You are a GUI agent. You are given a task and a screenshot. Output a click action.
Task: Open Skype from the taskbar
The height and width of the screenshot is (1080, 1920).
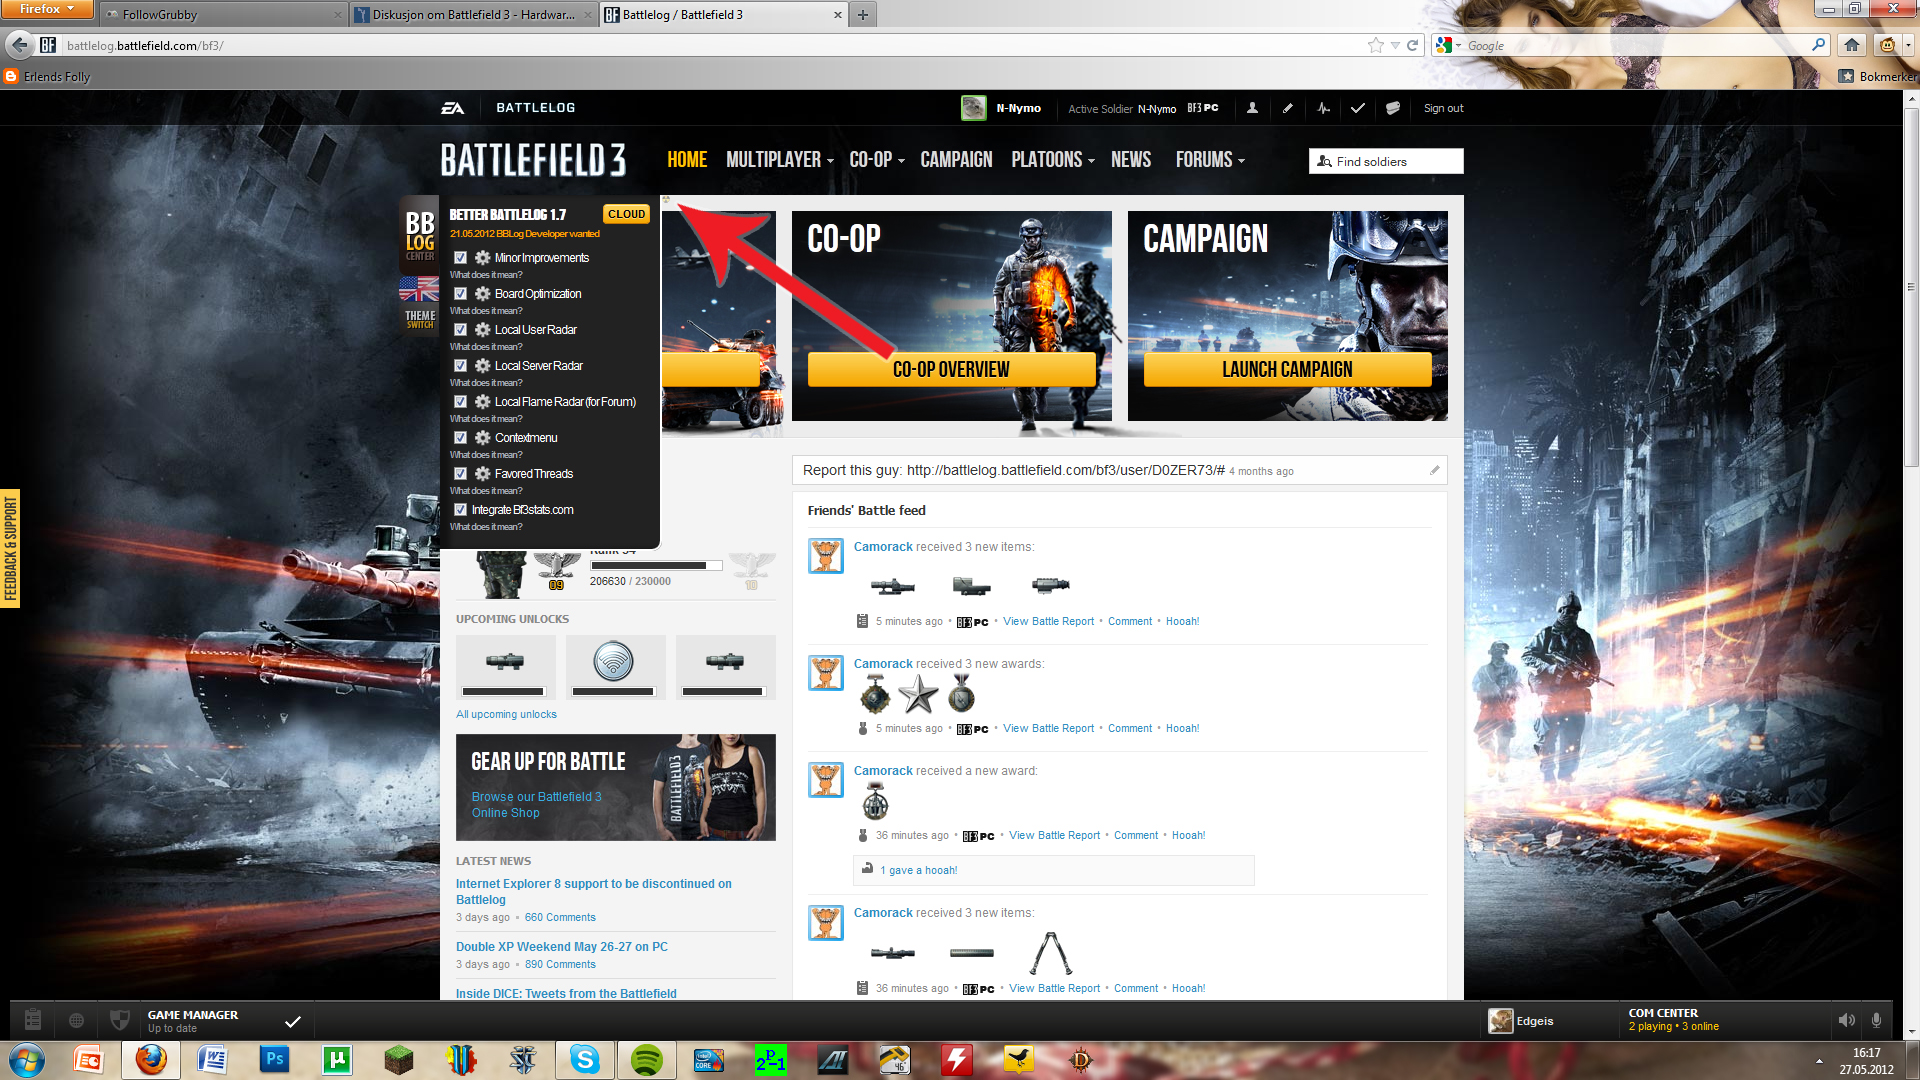click(585, 1059)
